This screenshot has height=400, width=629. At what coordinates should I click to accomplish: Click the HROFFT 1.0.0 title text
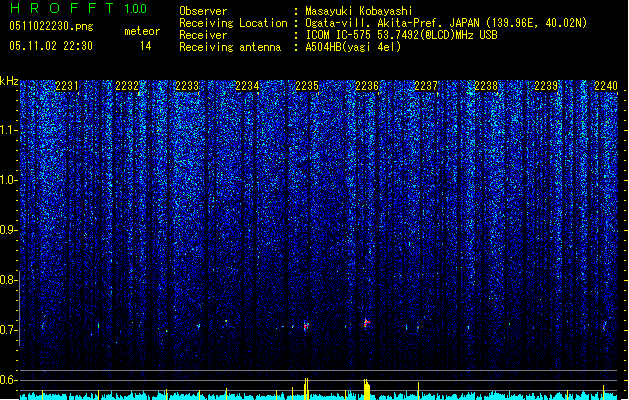[x=78, y=8]
